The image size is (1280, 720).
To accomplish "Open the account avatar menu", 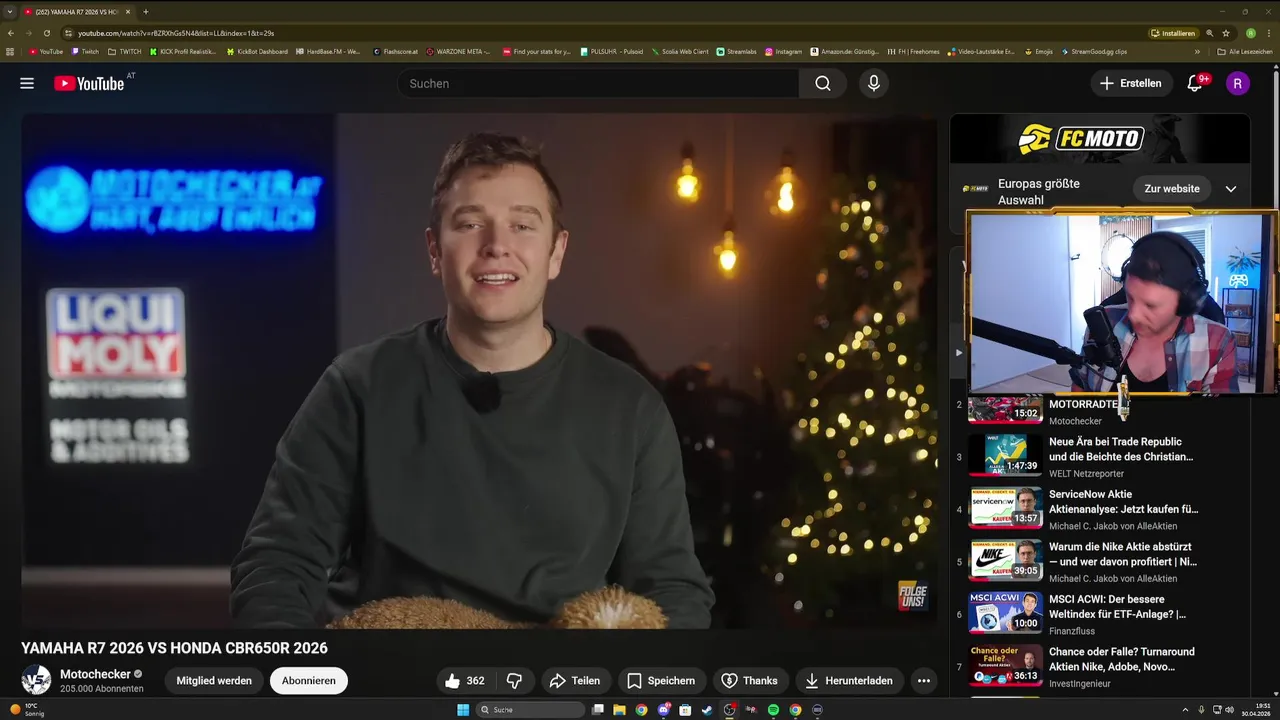I will (1238, 83).
